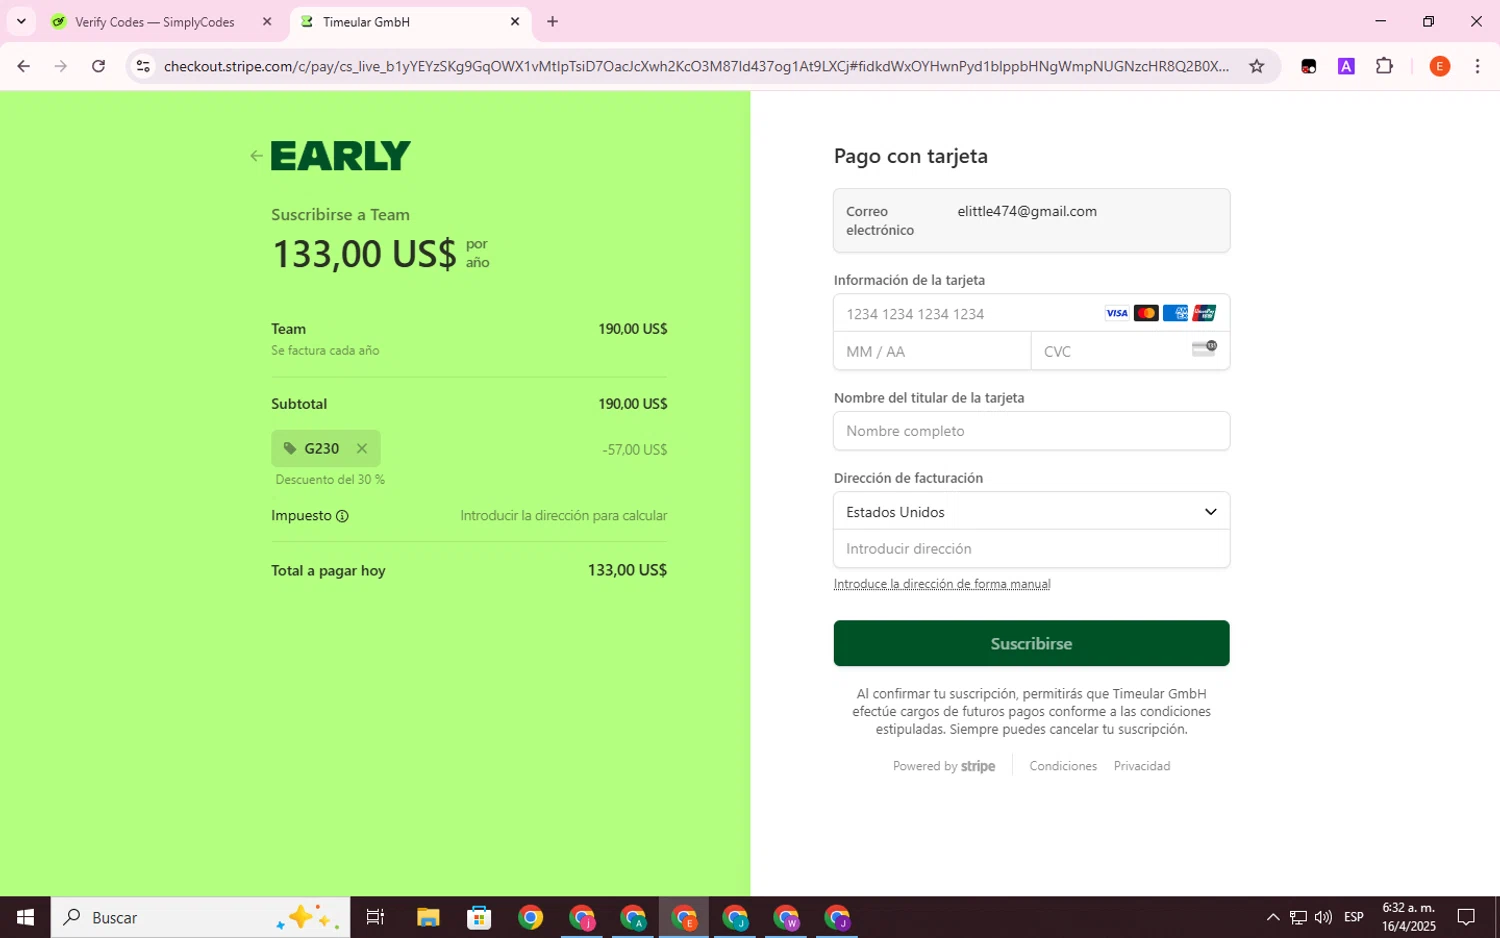The height and width of the screenshot is (938, 1500).
Task: Click Introduce la dirección de forma manual
Action: pos(942,584)
